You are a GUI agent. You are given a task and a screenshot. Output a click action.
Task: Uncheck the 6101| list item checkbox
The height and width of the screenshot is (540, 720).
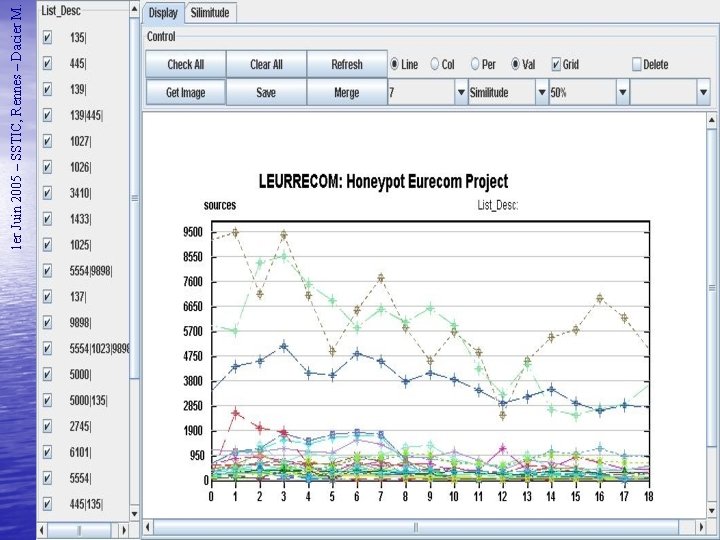tap(47, 452)
